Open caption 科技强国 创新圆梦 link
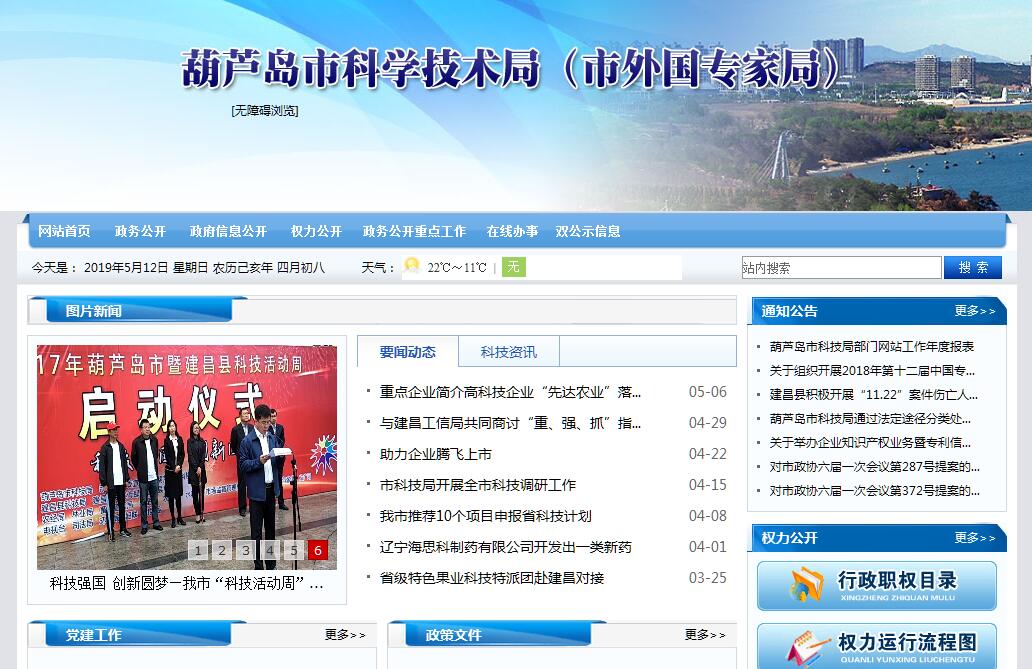The image size is (1032, 669). coord(186,583)
